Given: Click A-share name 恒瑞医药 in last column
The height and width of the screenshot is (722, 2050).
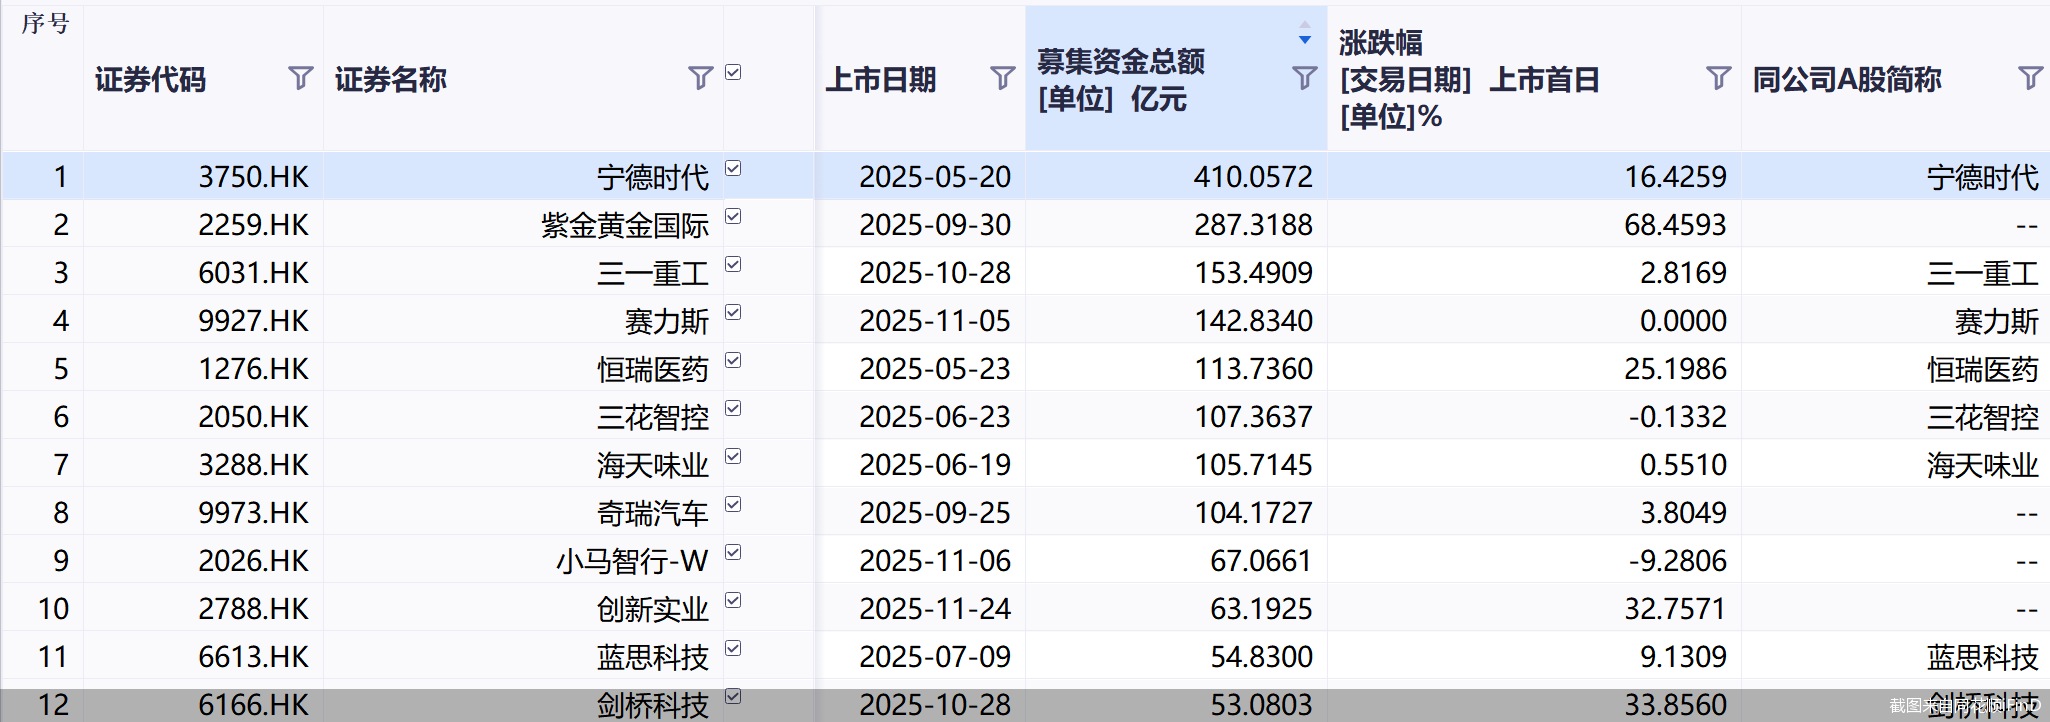Looking at the screenshot, I should pyautogui.click(x=1982, y=369).
